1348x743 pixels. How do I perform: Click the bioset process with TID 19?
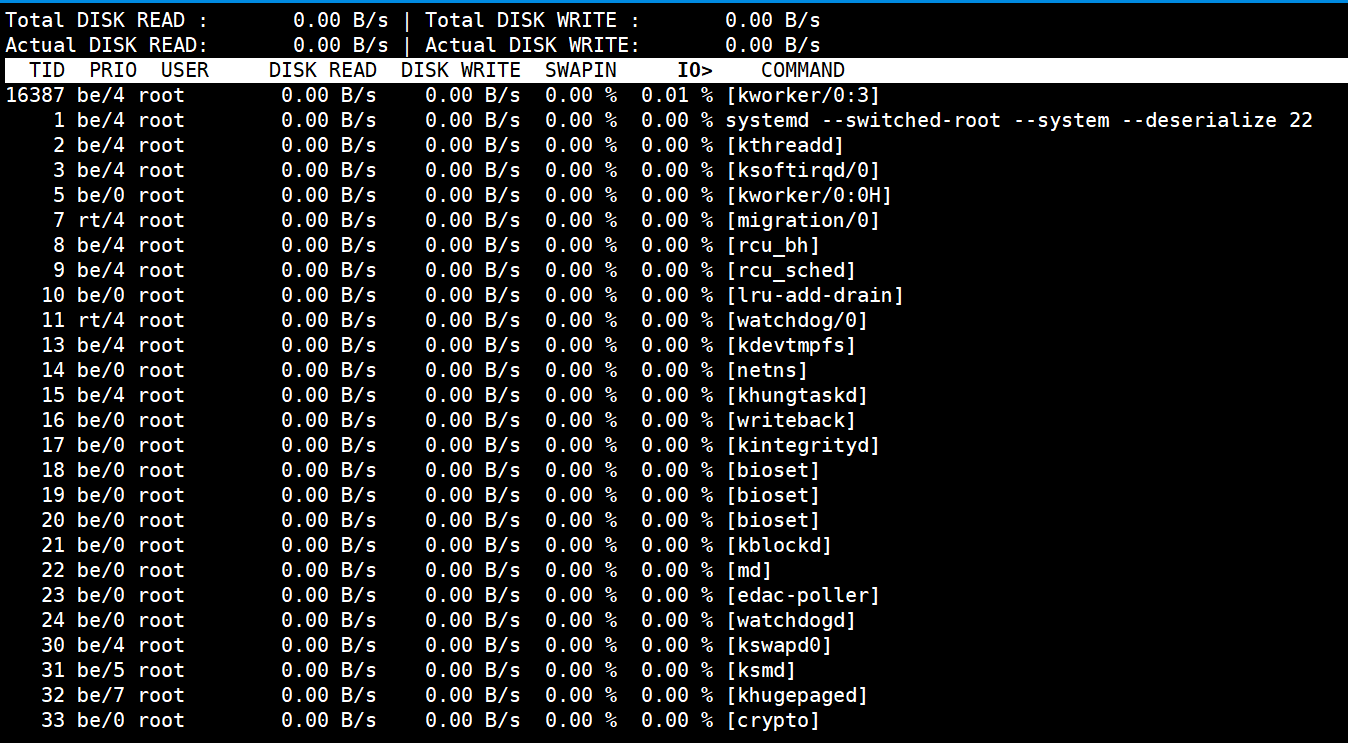[773, 495]
